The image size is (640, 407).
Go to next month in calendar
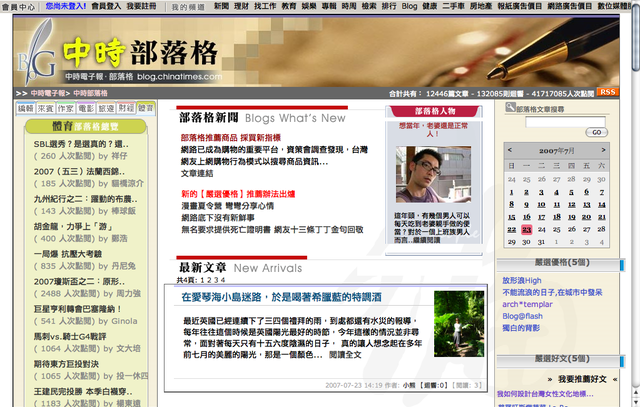[x=603, y=150]
